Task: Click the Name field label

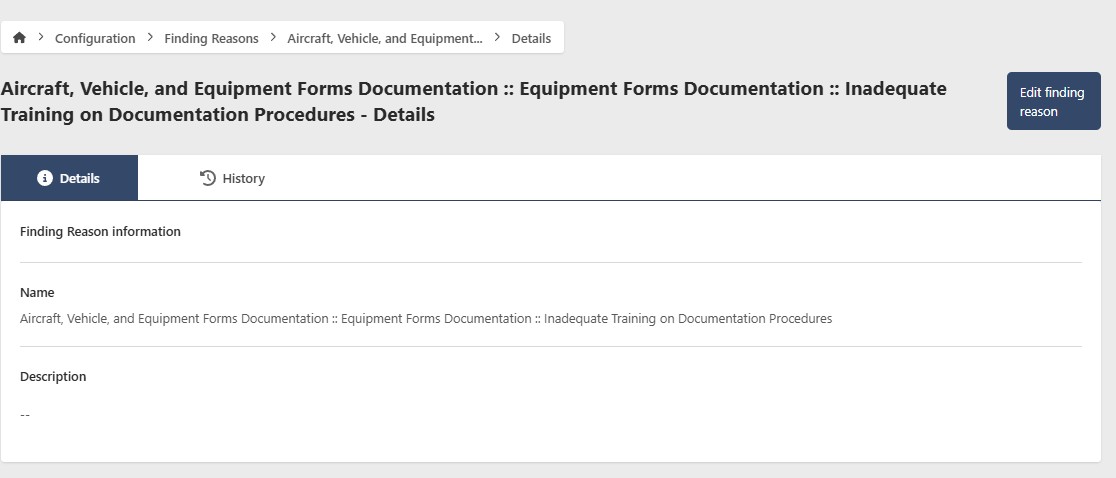Action: pos(37,292)
